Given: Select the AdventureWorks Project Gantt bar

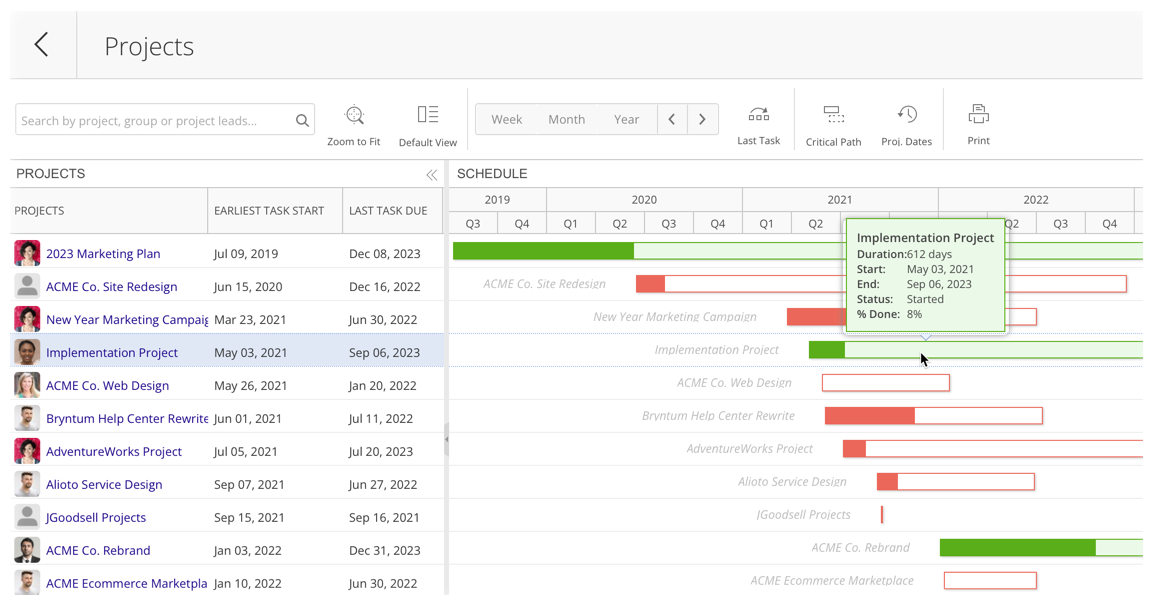Looking at the screenshot, I should point(993,448).
